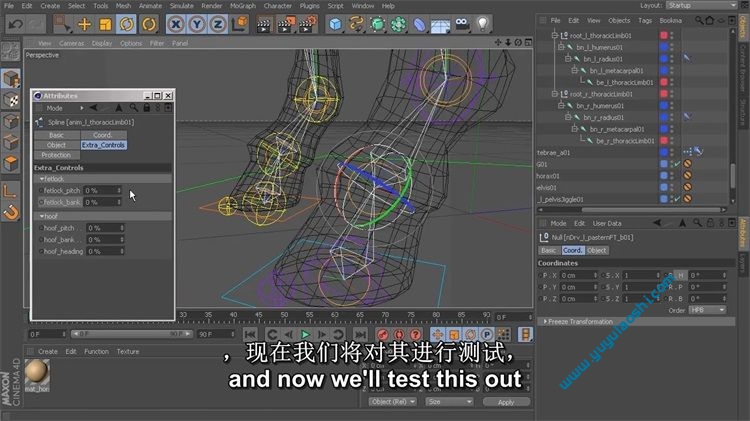Image resolution: width=750 pixels, height=421 pixels.
Task: Toggle the Y axis lock
Action: (x=196, y=23)
